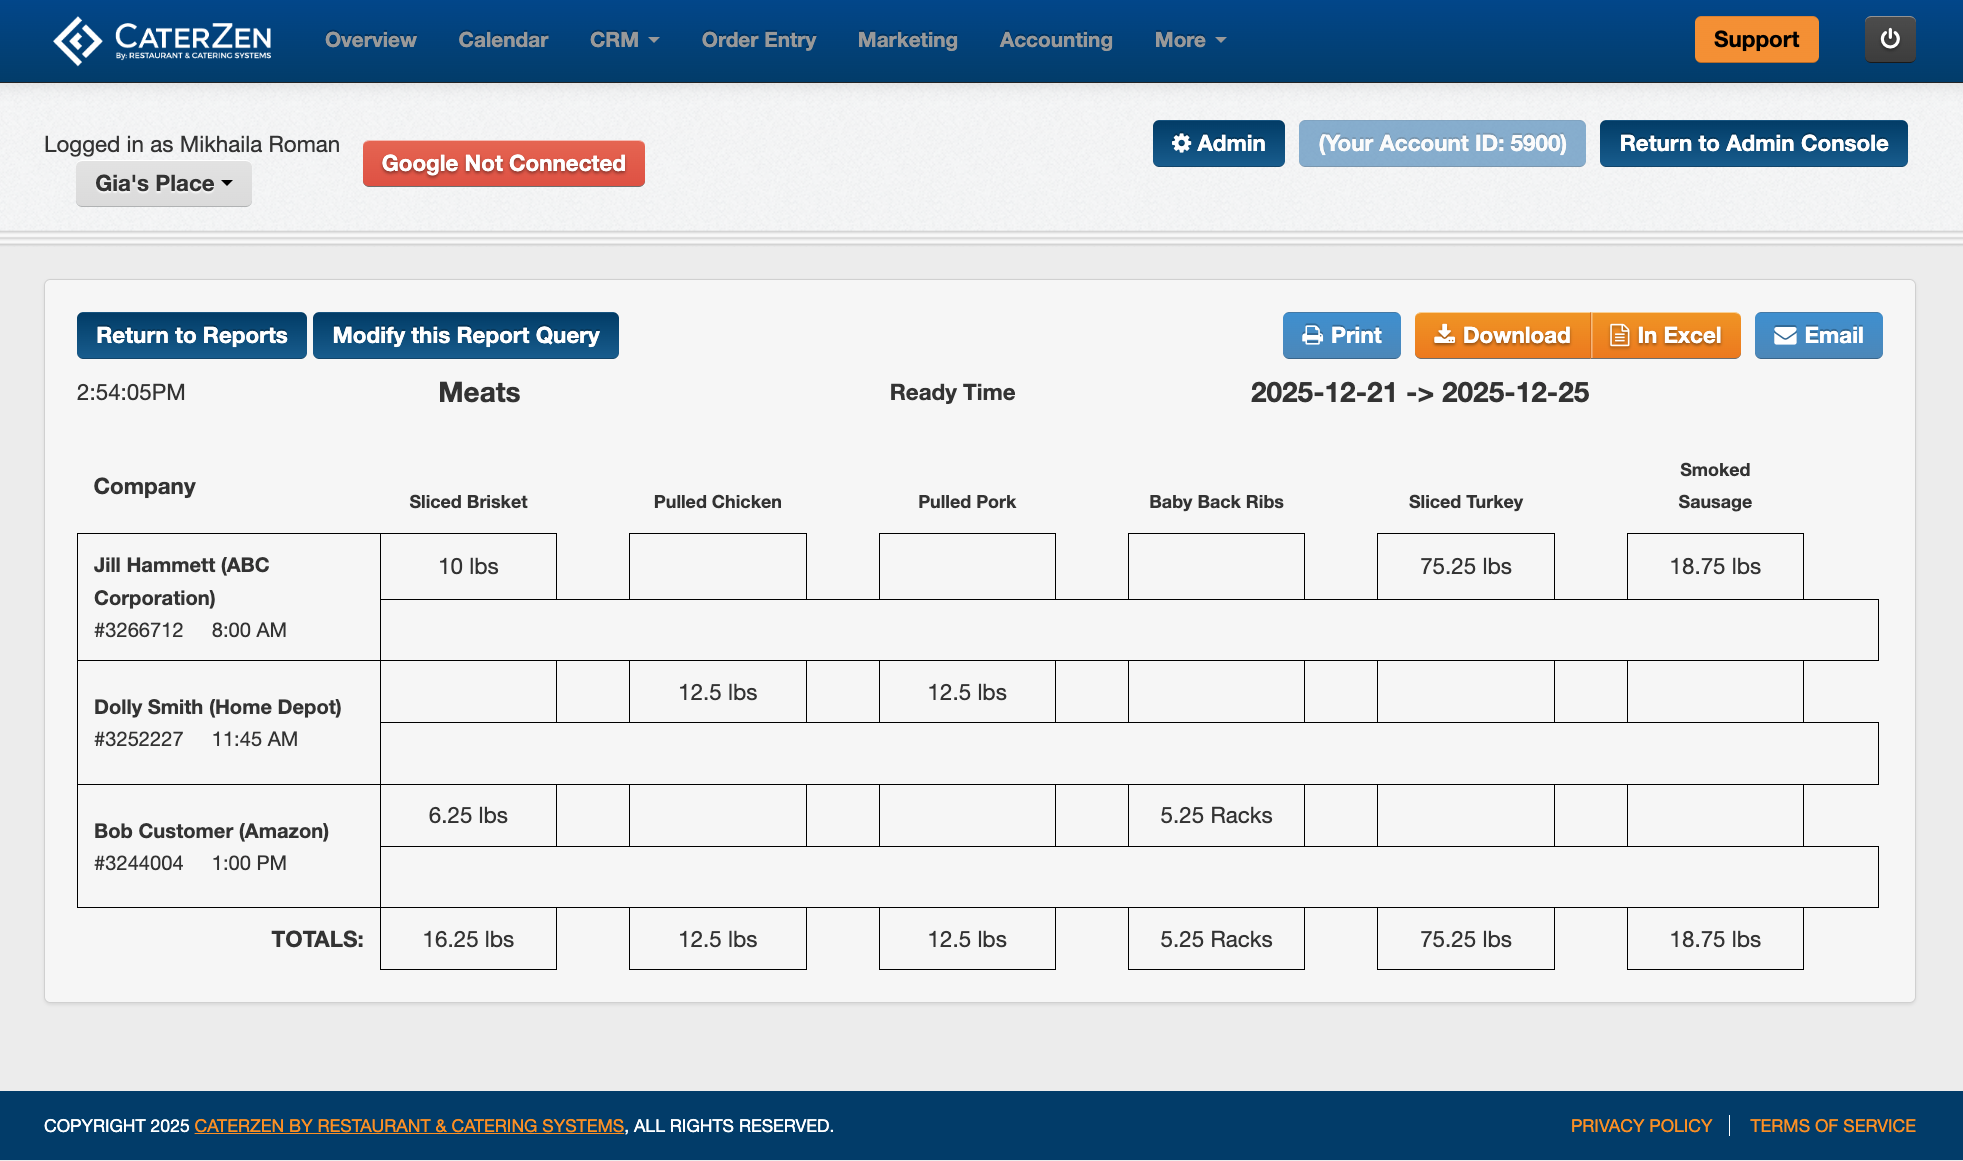Click the In Excel export button

1666,336
